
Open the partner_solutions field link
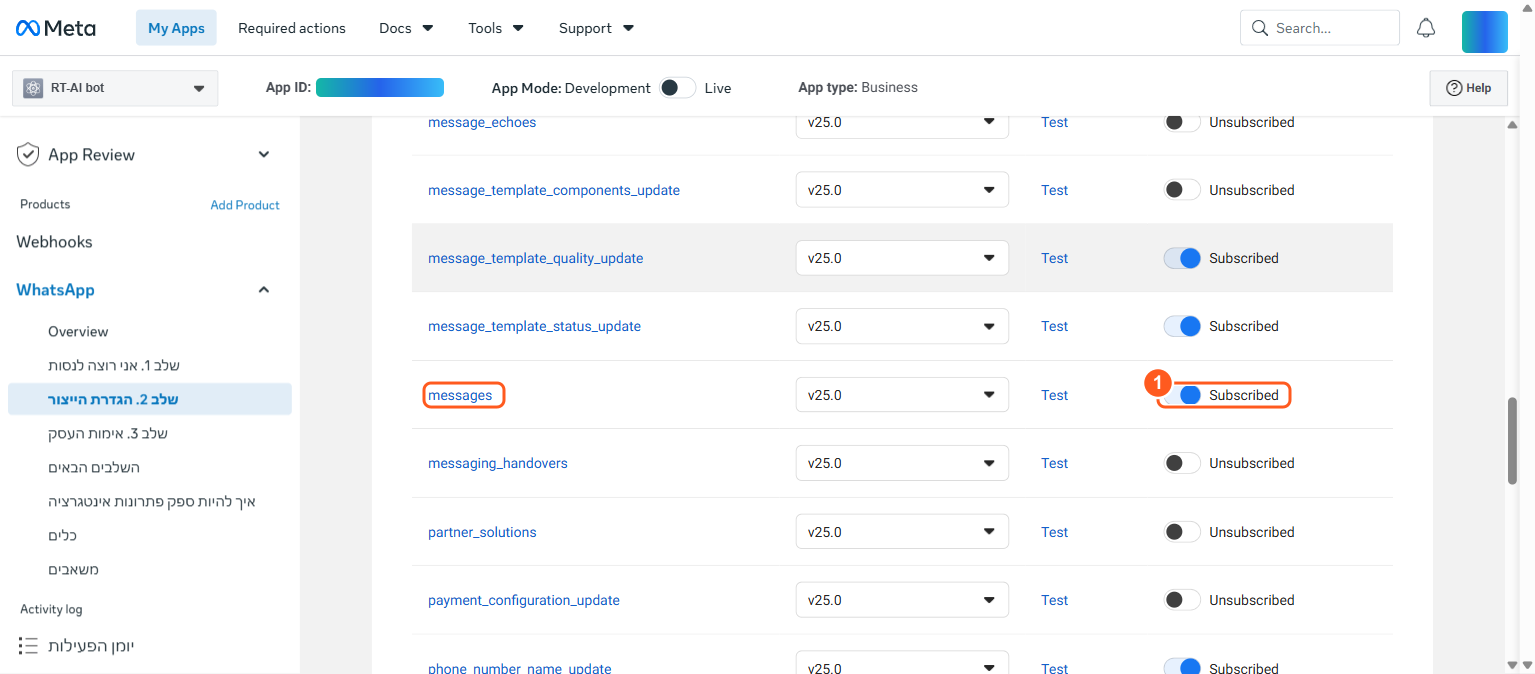click(x=482, y=532)
